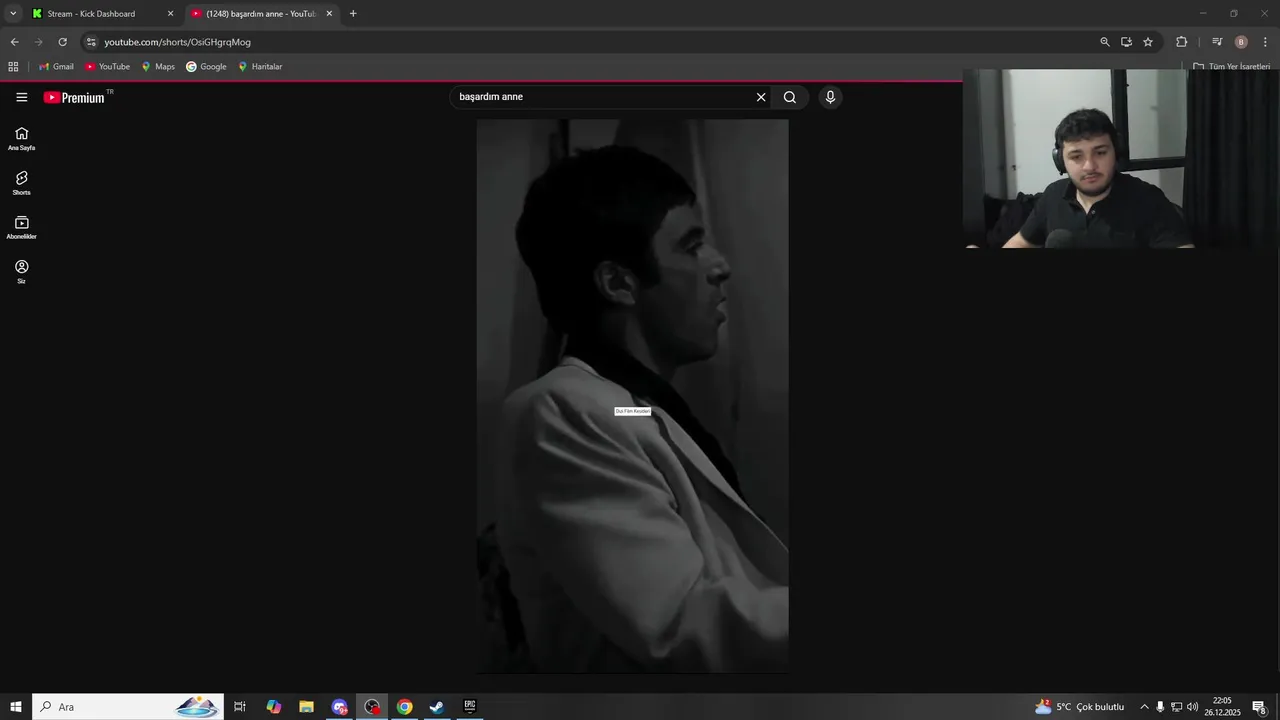Open the Google bookmark
Viewport: 1280px width, 720px height.
[x=206, y=67]
